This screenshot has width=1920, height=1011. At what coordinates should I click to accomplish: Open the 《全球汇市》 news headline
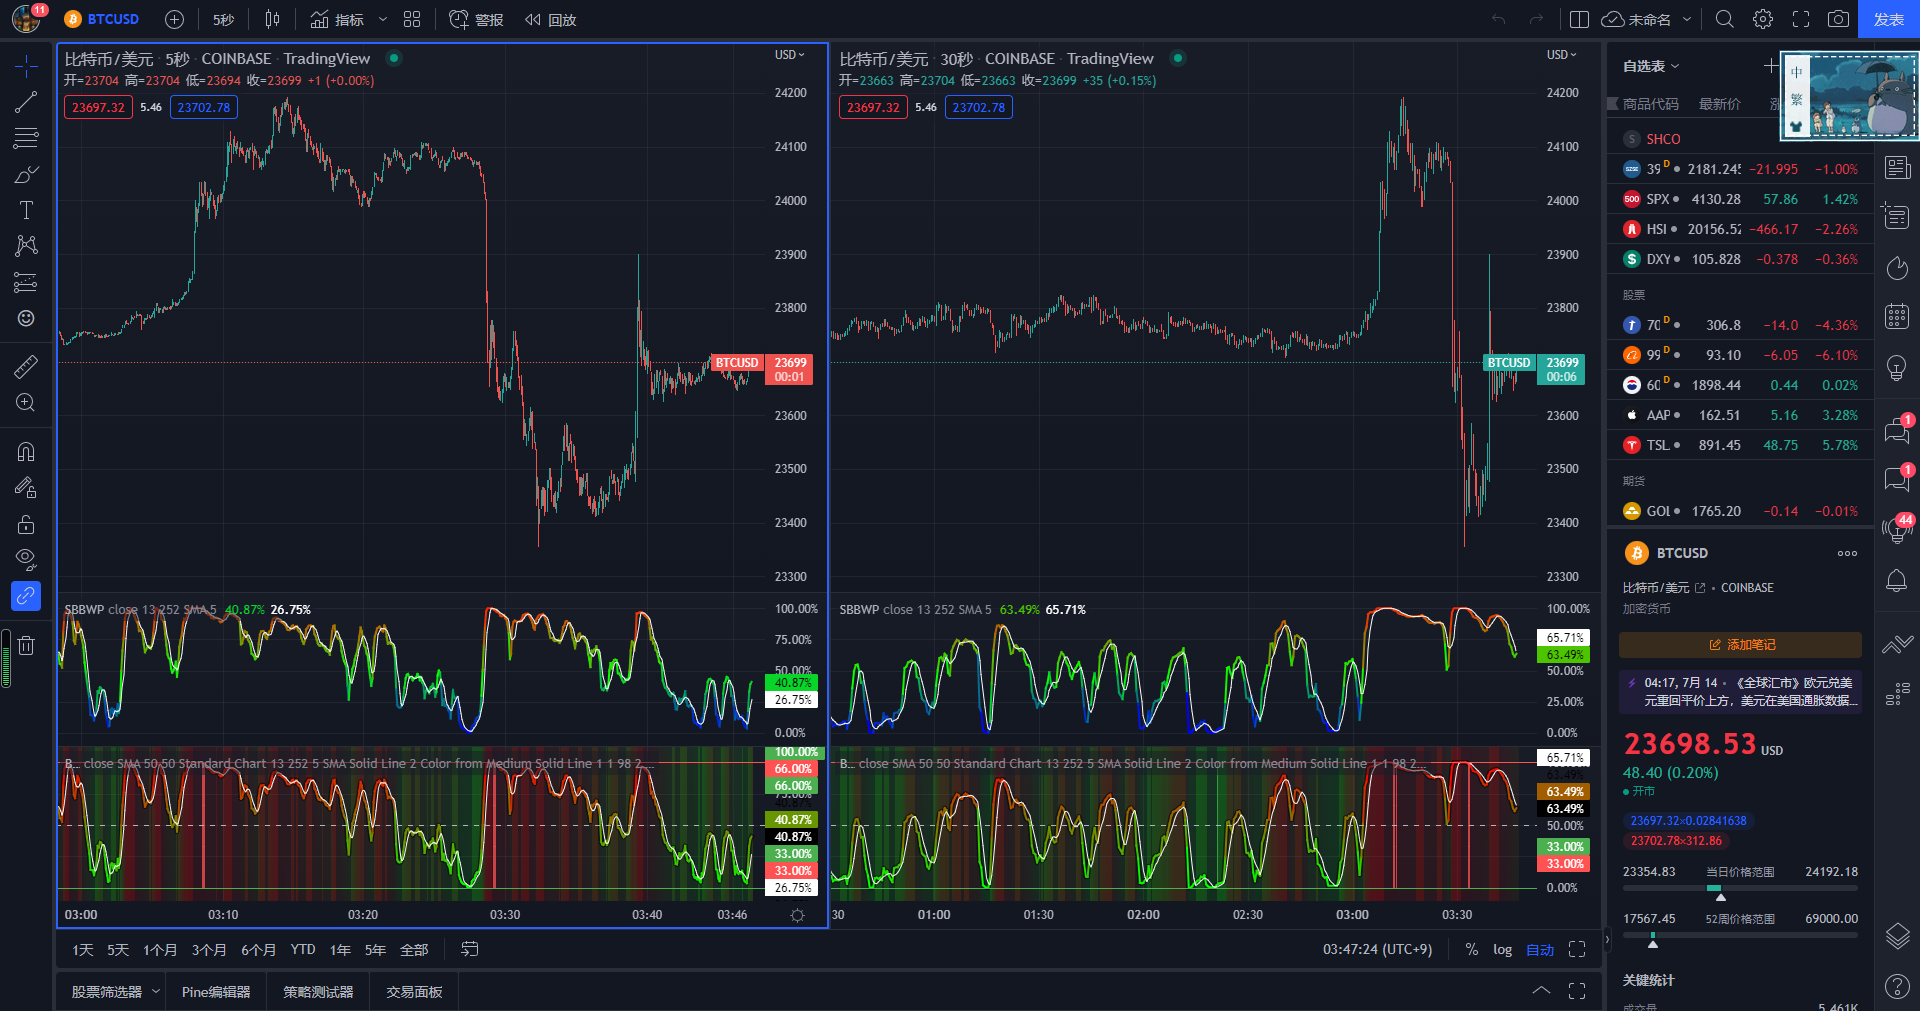[x=1740, y=692]
